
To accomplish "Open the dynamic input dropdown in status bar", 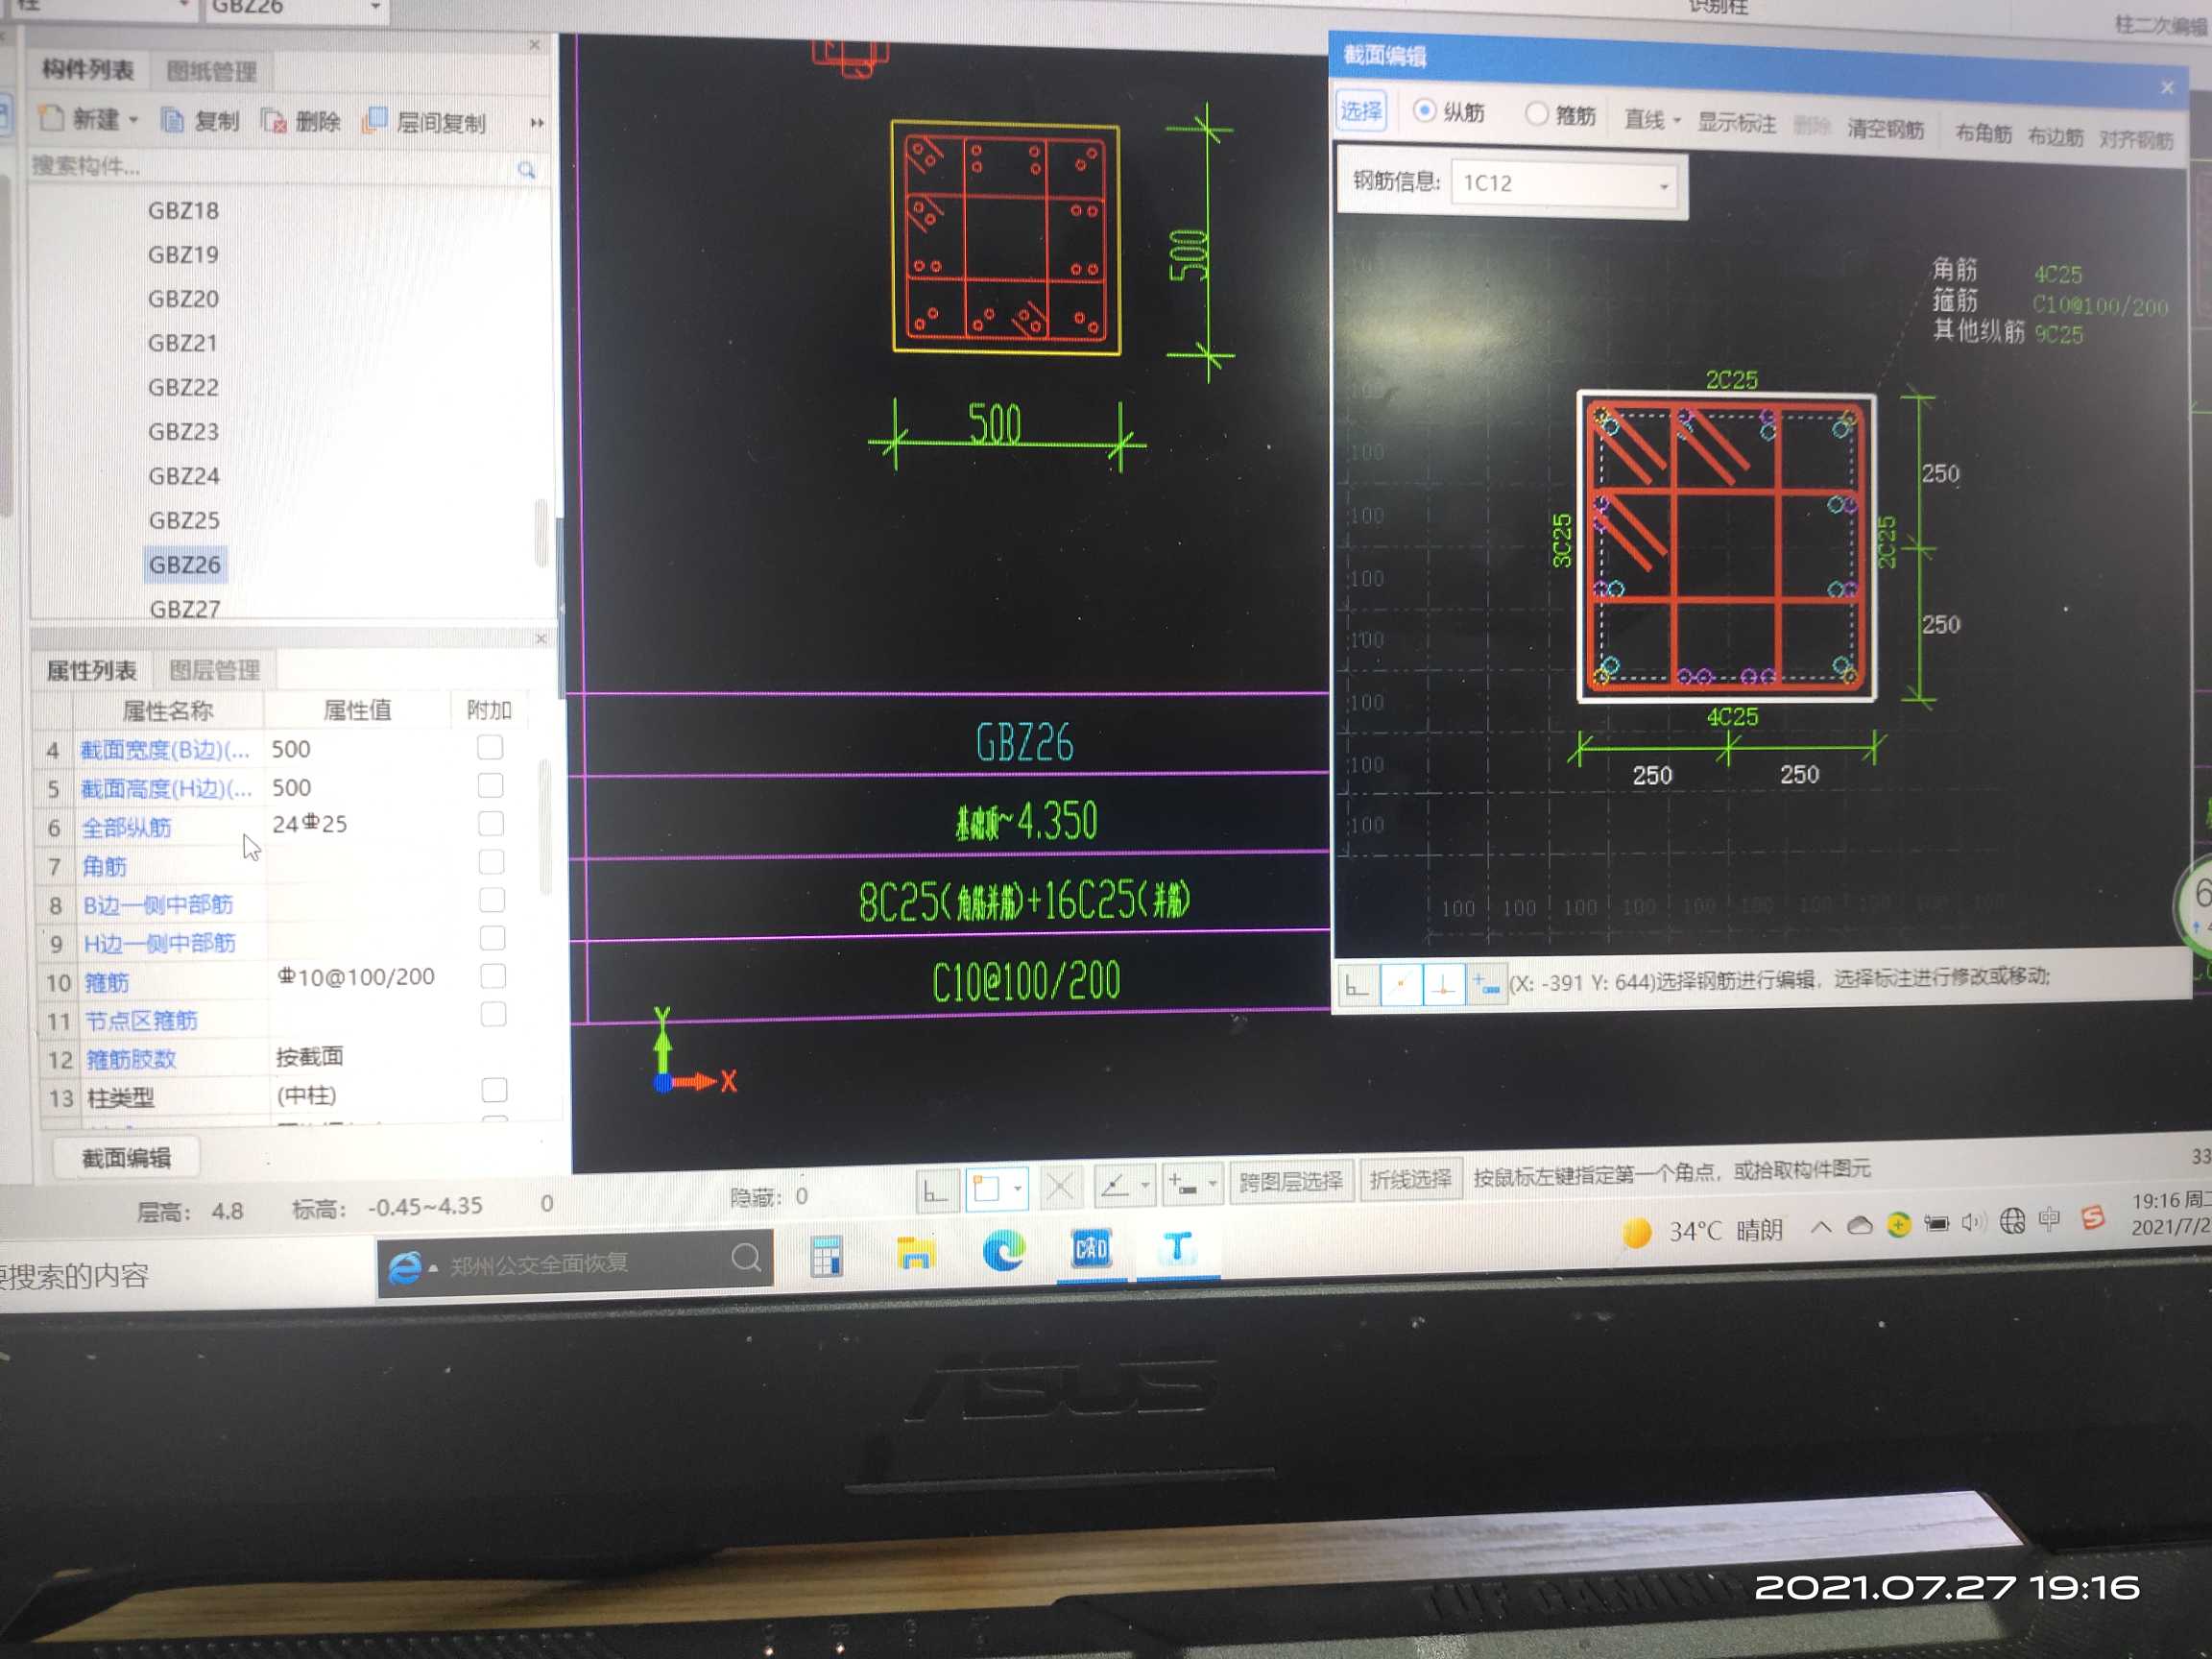I will tap(1212, 1184).
